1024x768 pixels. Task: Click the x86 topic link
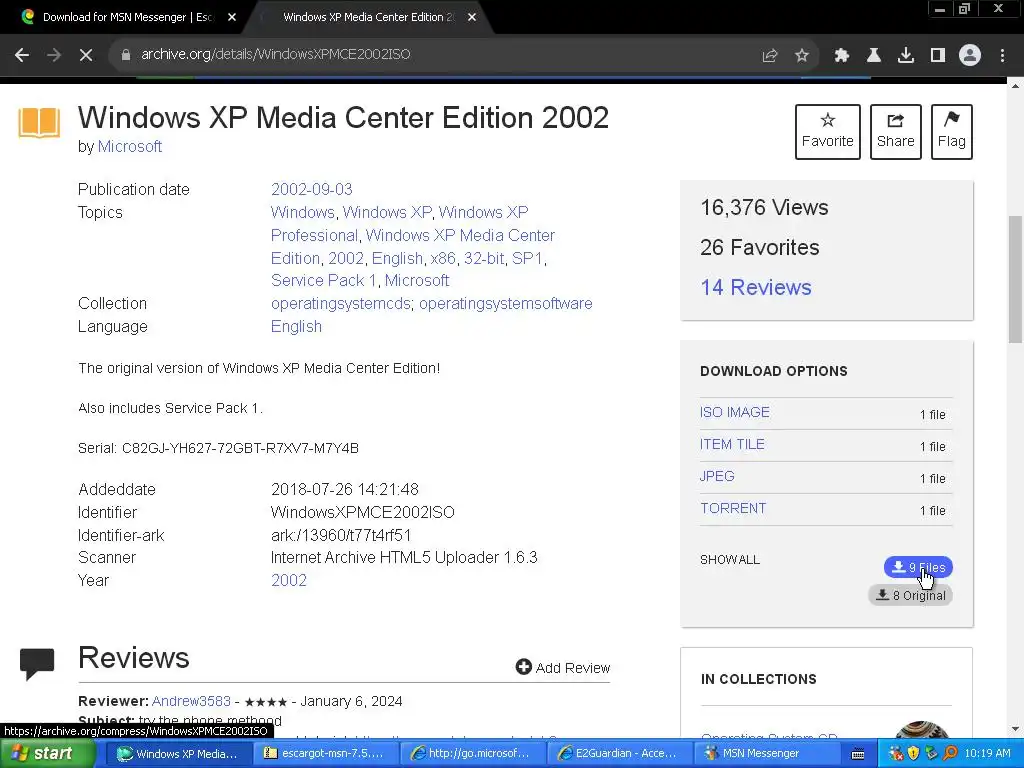(443, 259)
